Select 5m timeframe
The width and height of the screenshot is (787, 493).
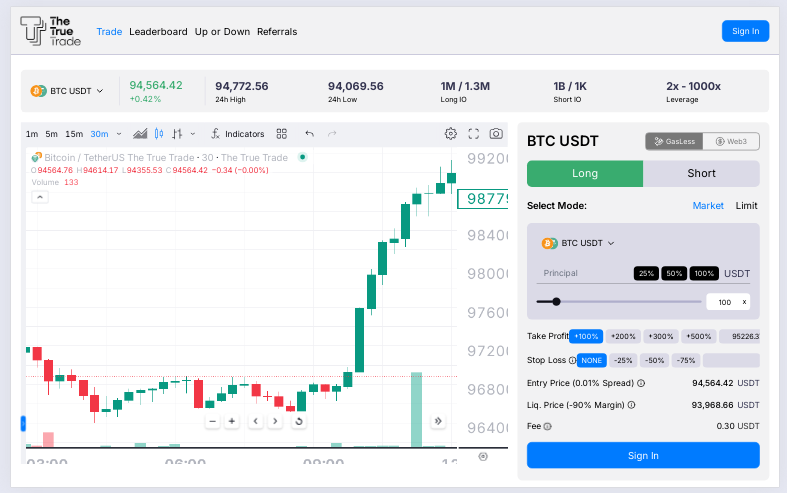[x=51, y=134]
